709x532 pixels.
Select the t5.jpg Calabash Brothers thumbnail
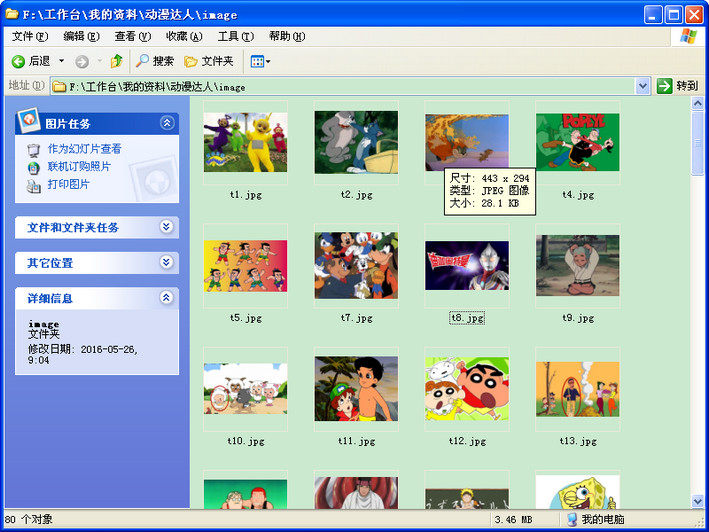click(246, 266)
